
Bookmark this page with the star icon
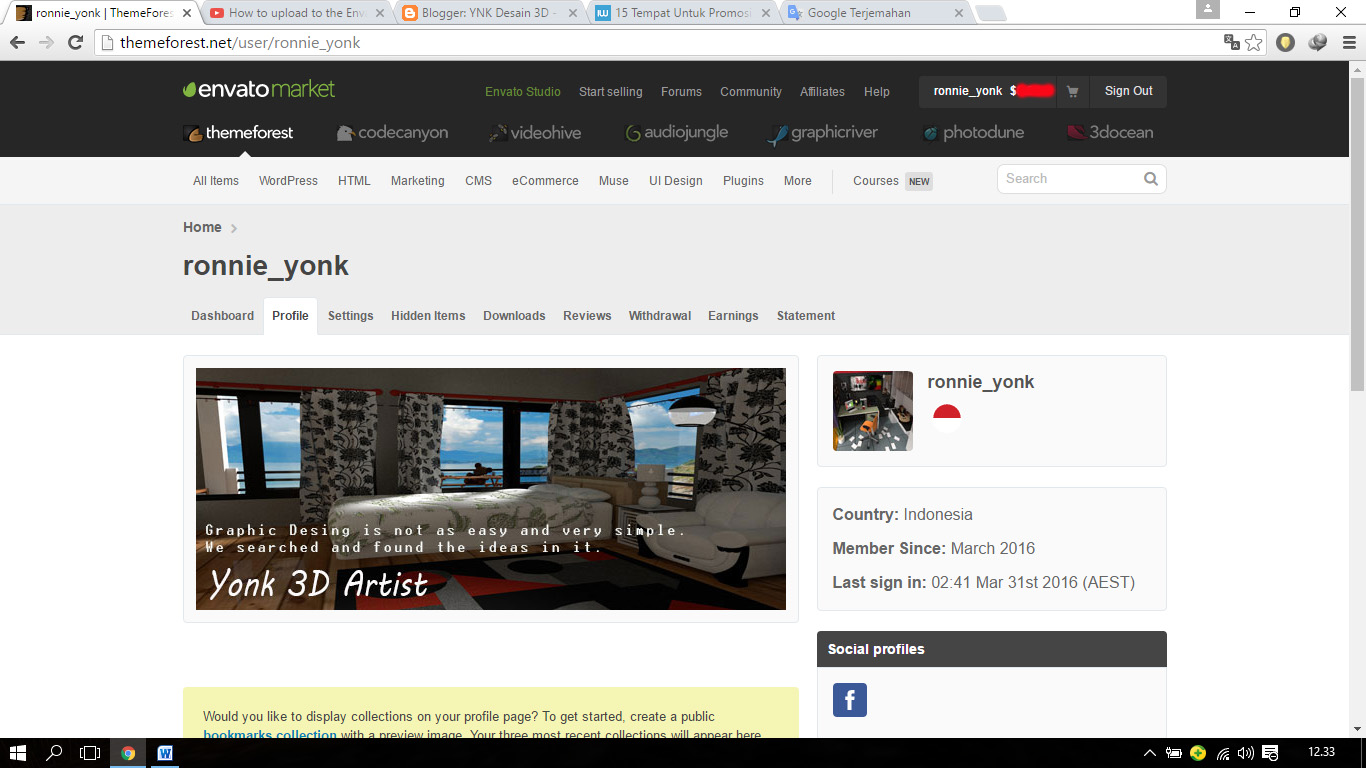[x=1253, y=43]
